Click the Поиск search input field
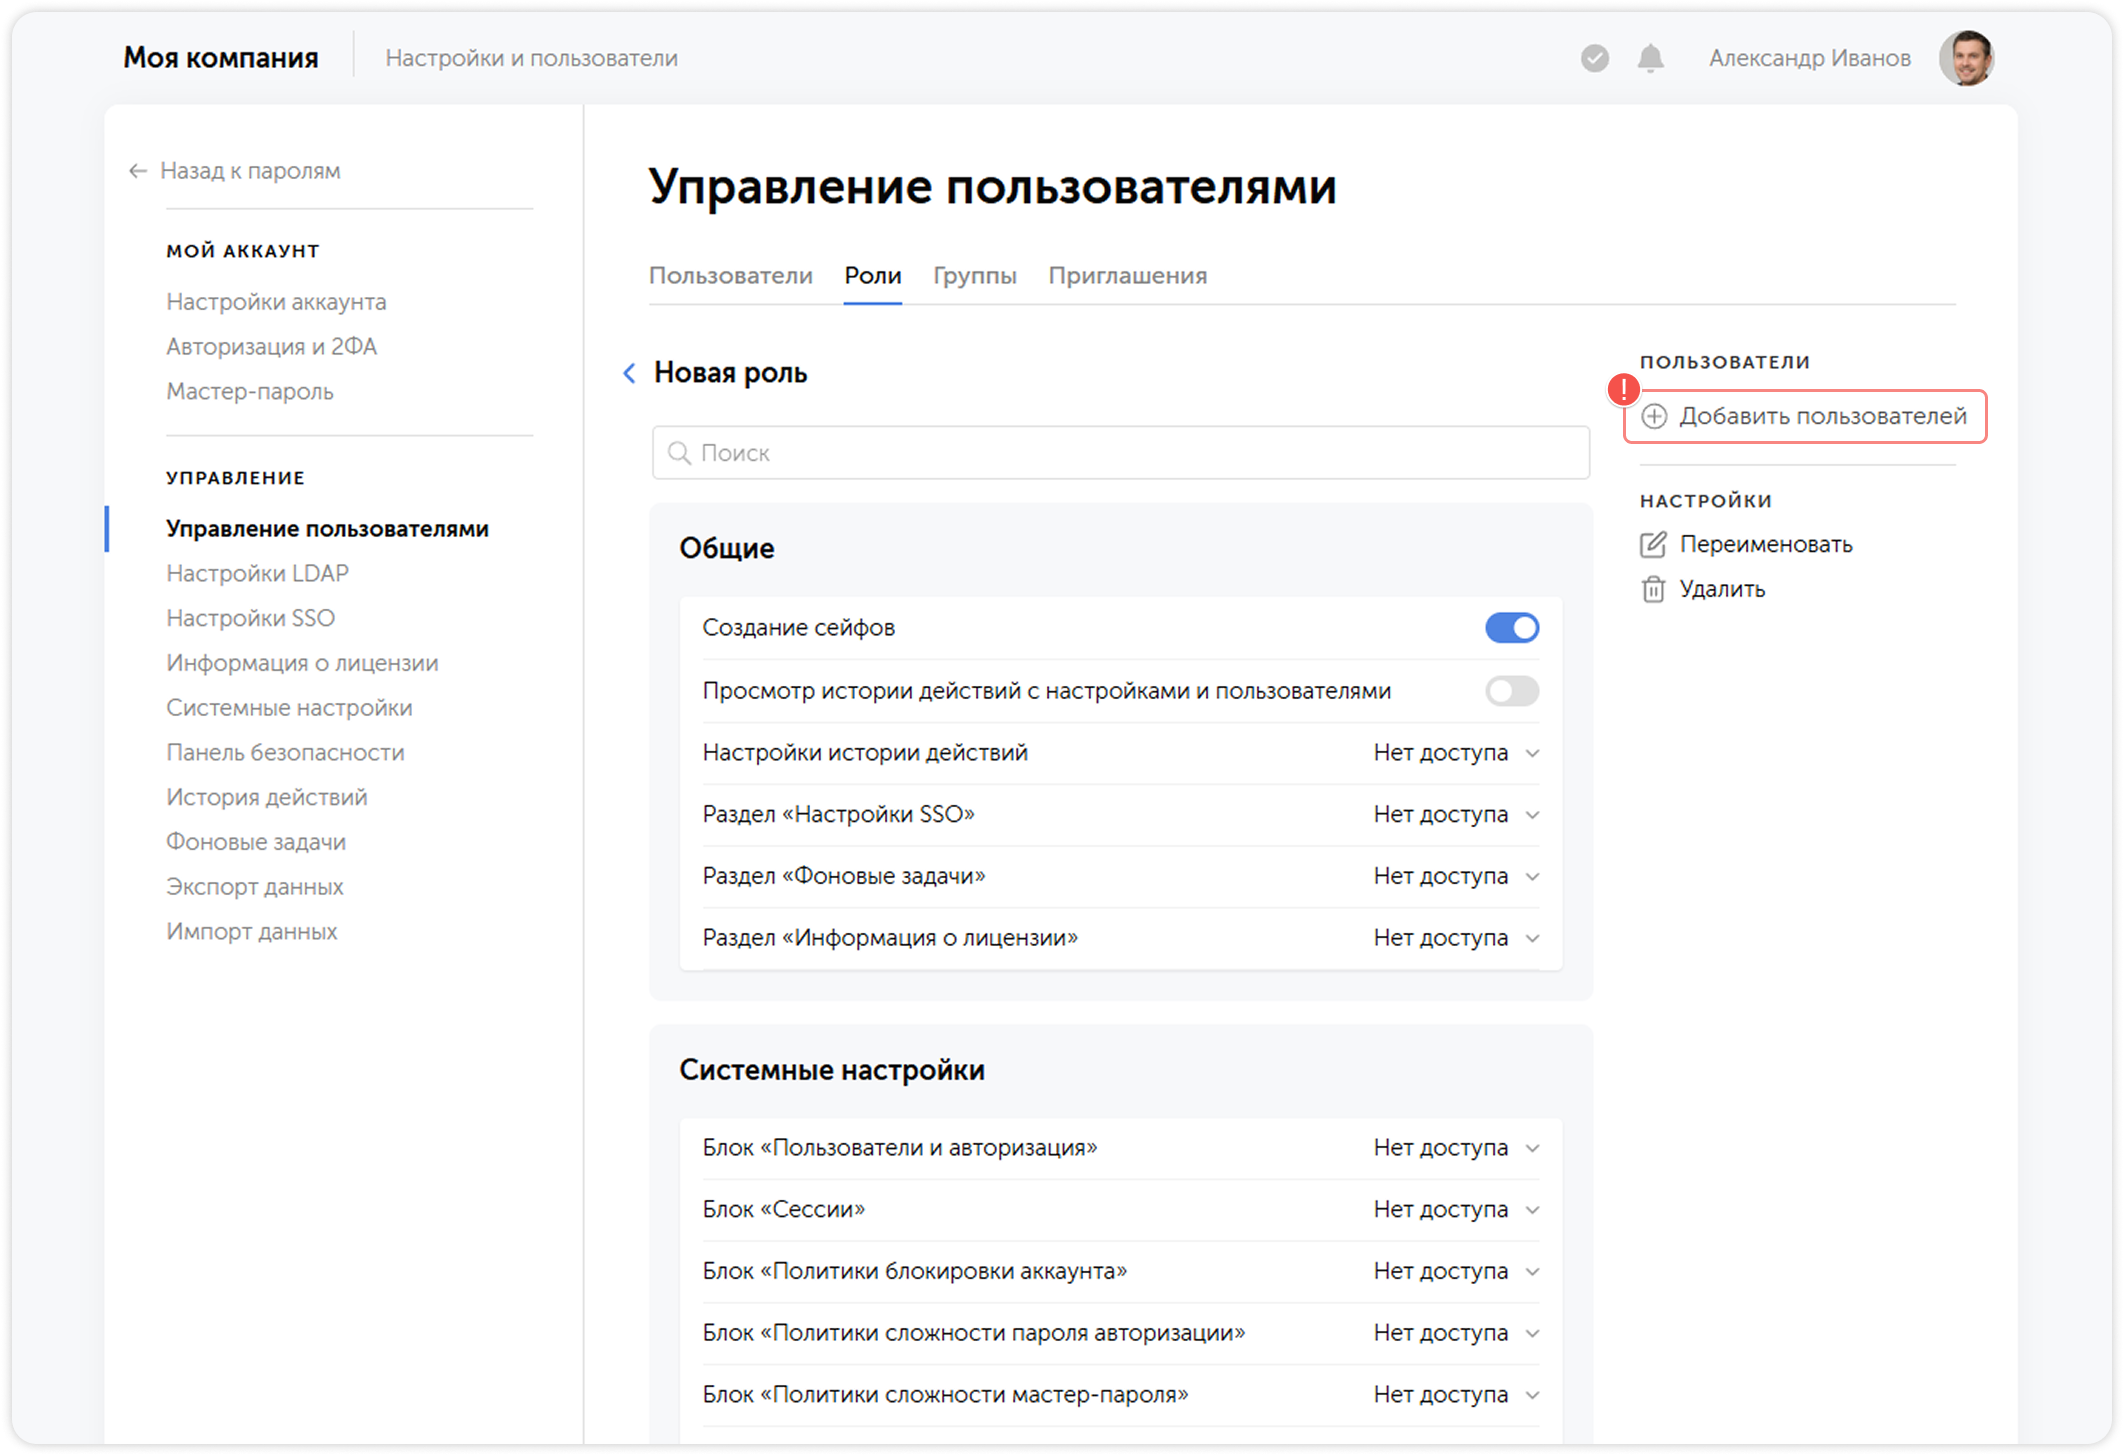This screenshot has width=2124, height=1456. tap(1121, 453)
